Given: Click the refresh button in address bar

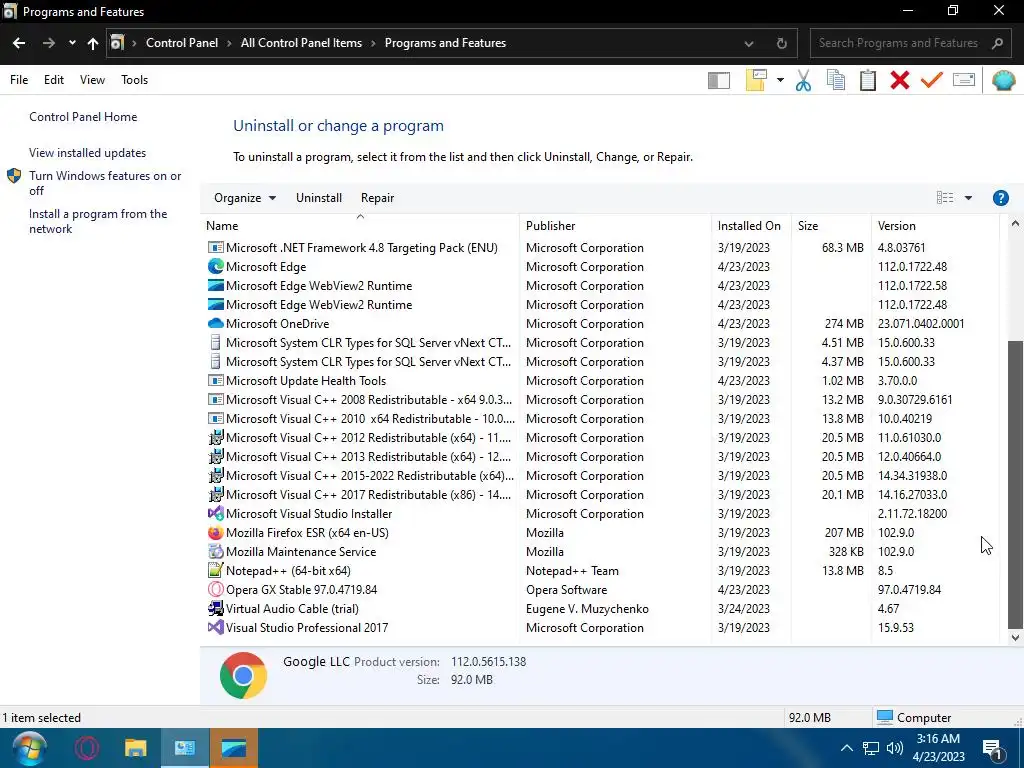Looking at the screenshot, I should [782, 43].
